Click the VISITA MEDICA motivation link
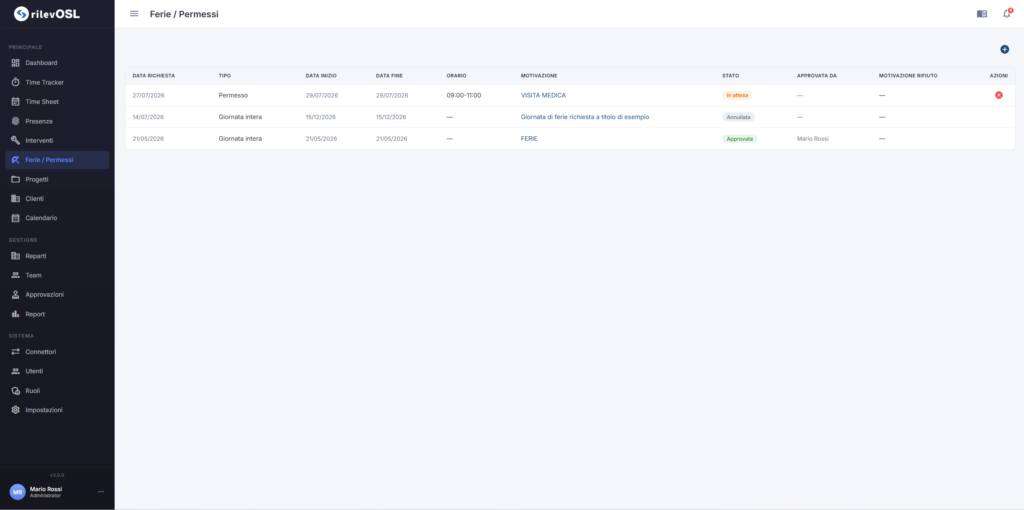 [543, 95]
